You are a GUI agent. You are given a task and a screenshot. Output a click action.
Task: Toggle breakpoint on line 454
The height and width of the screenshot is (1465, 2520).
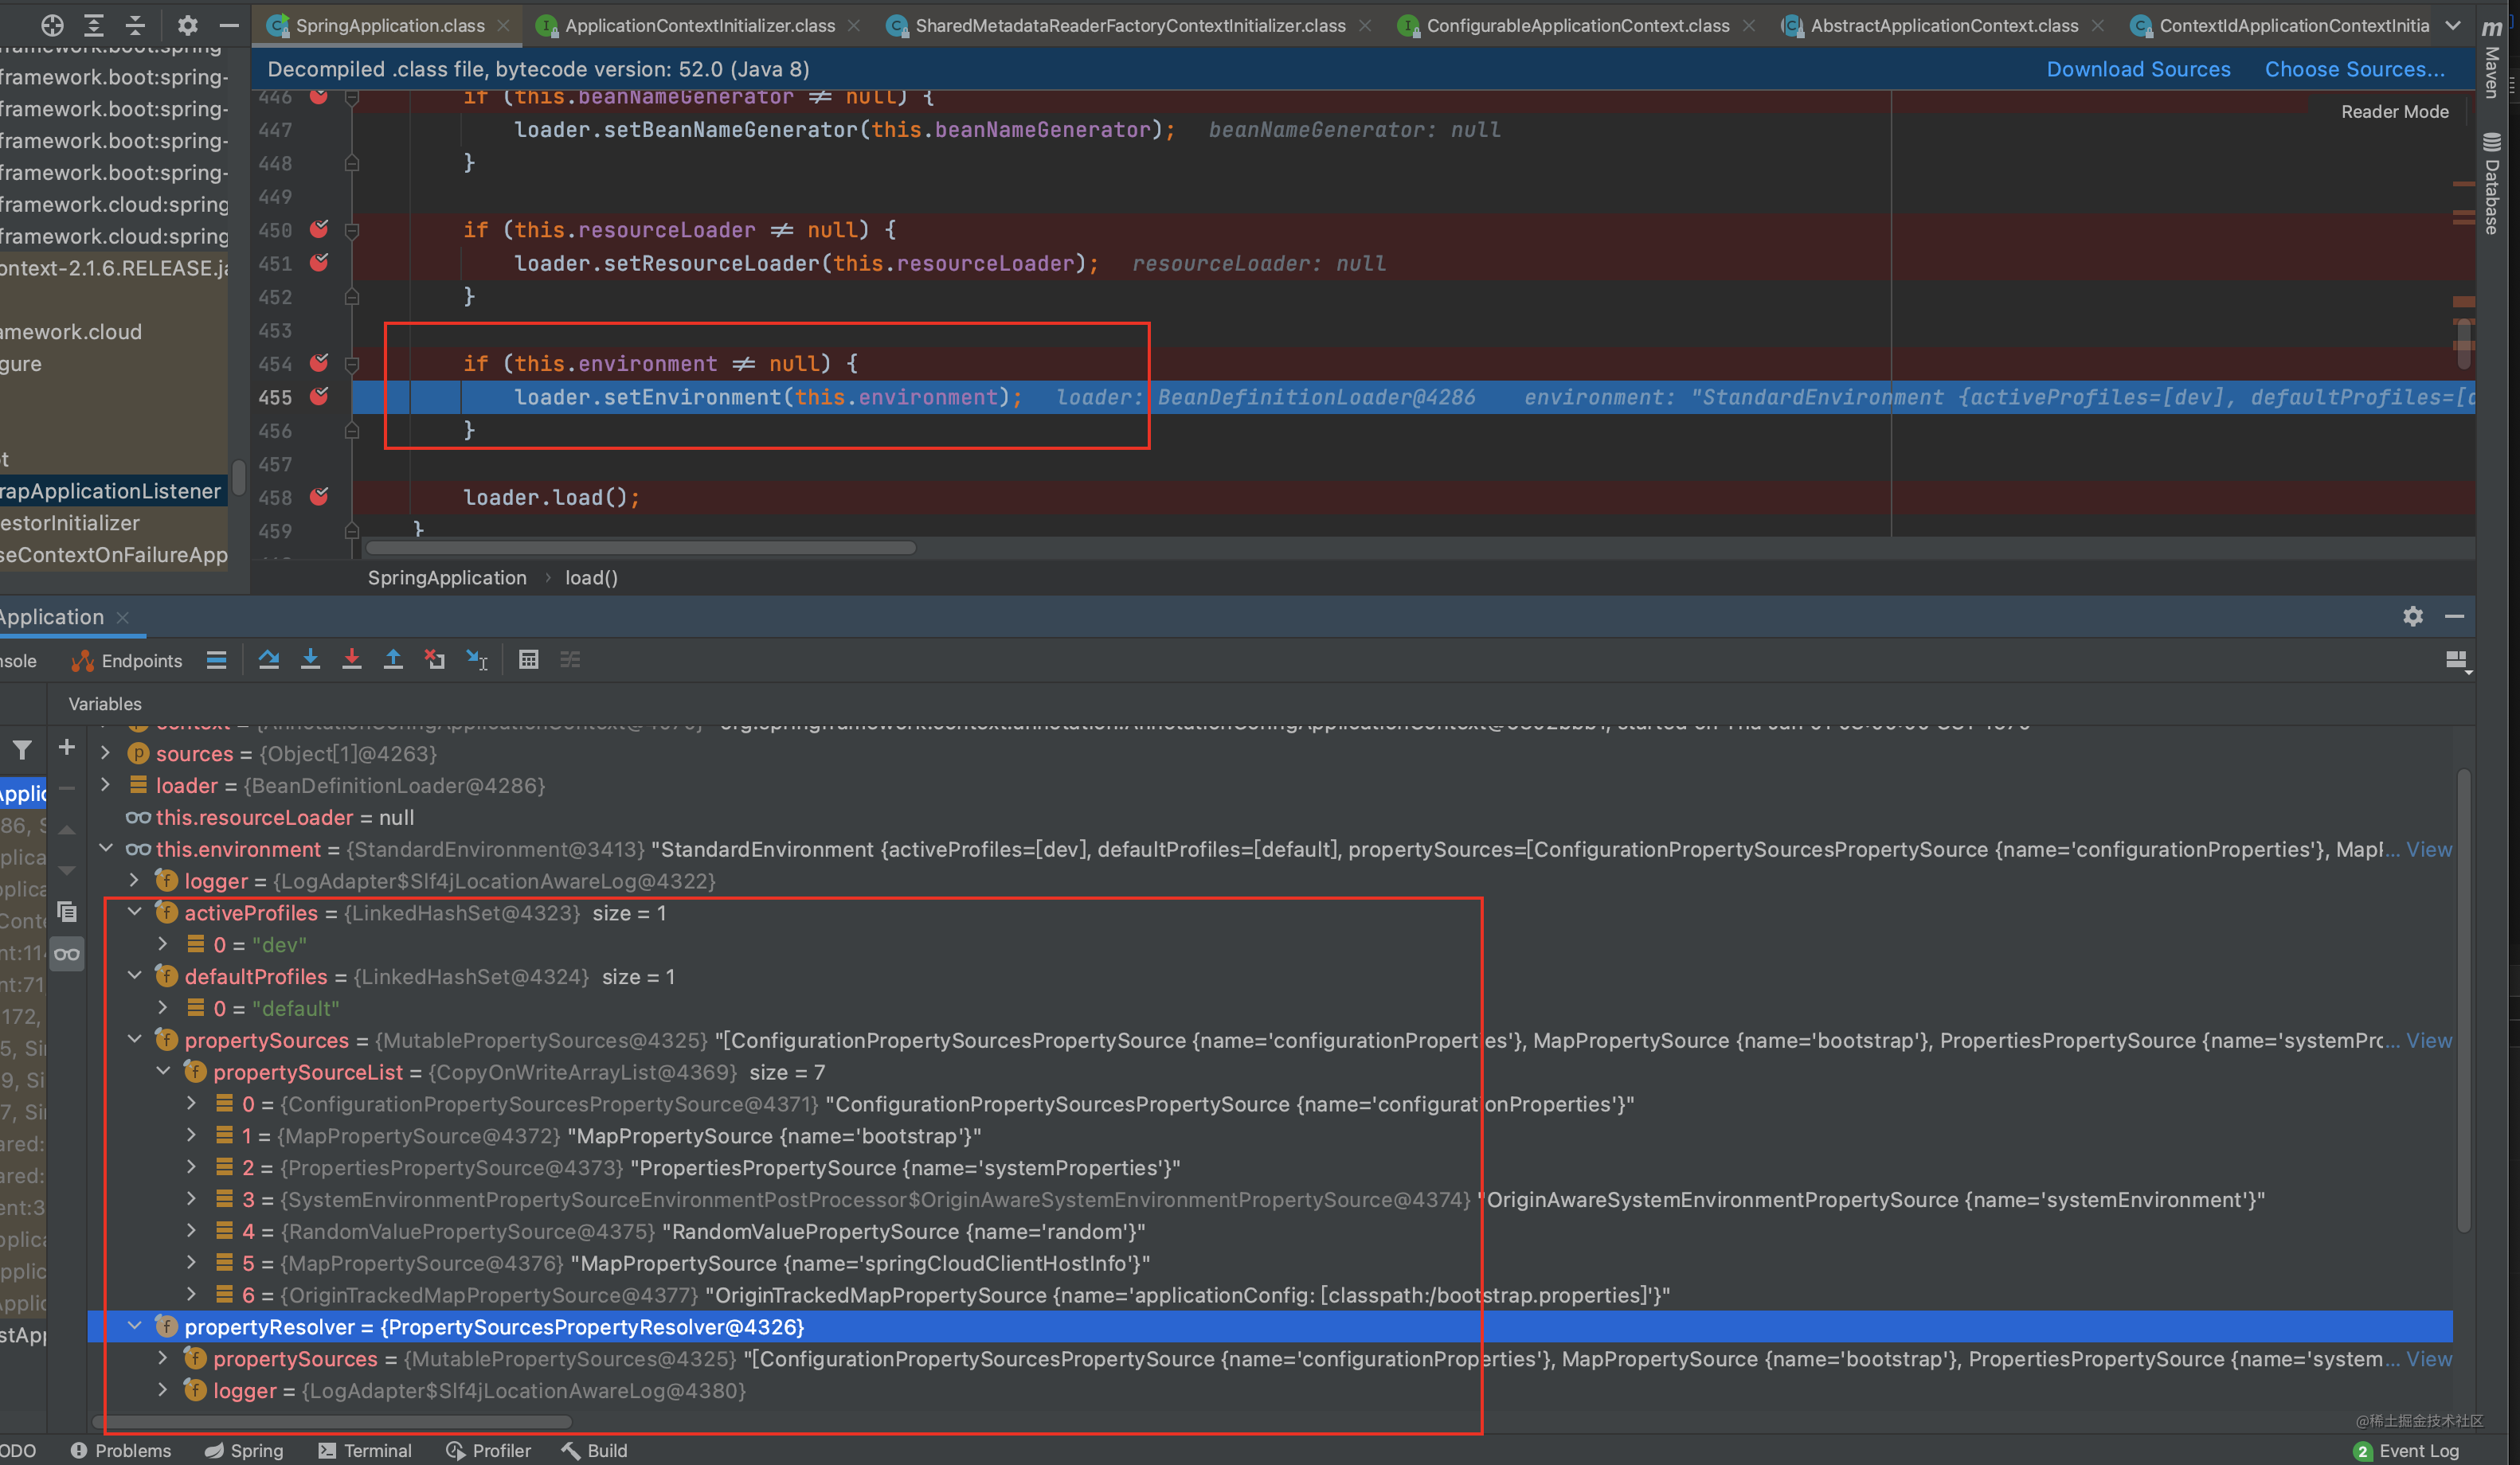[319, 363]
